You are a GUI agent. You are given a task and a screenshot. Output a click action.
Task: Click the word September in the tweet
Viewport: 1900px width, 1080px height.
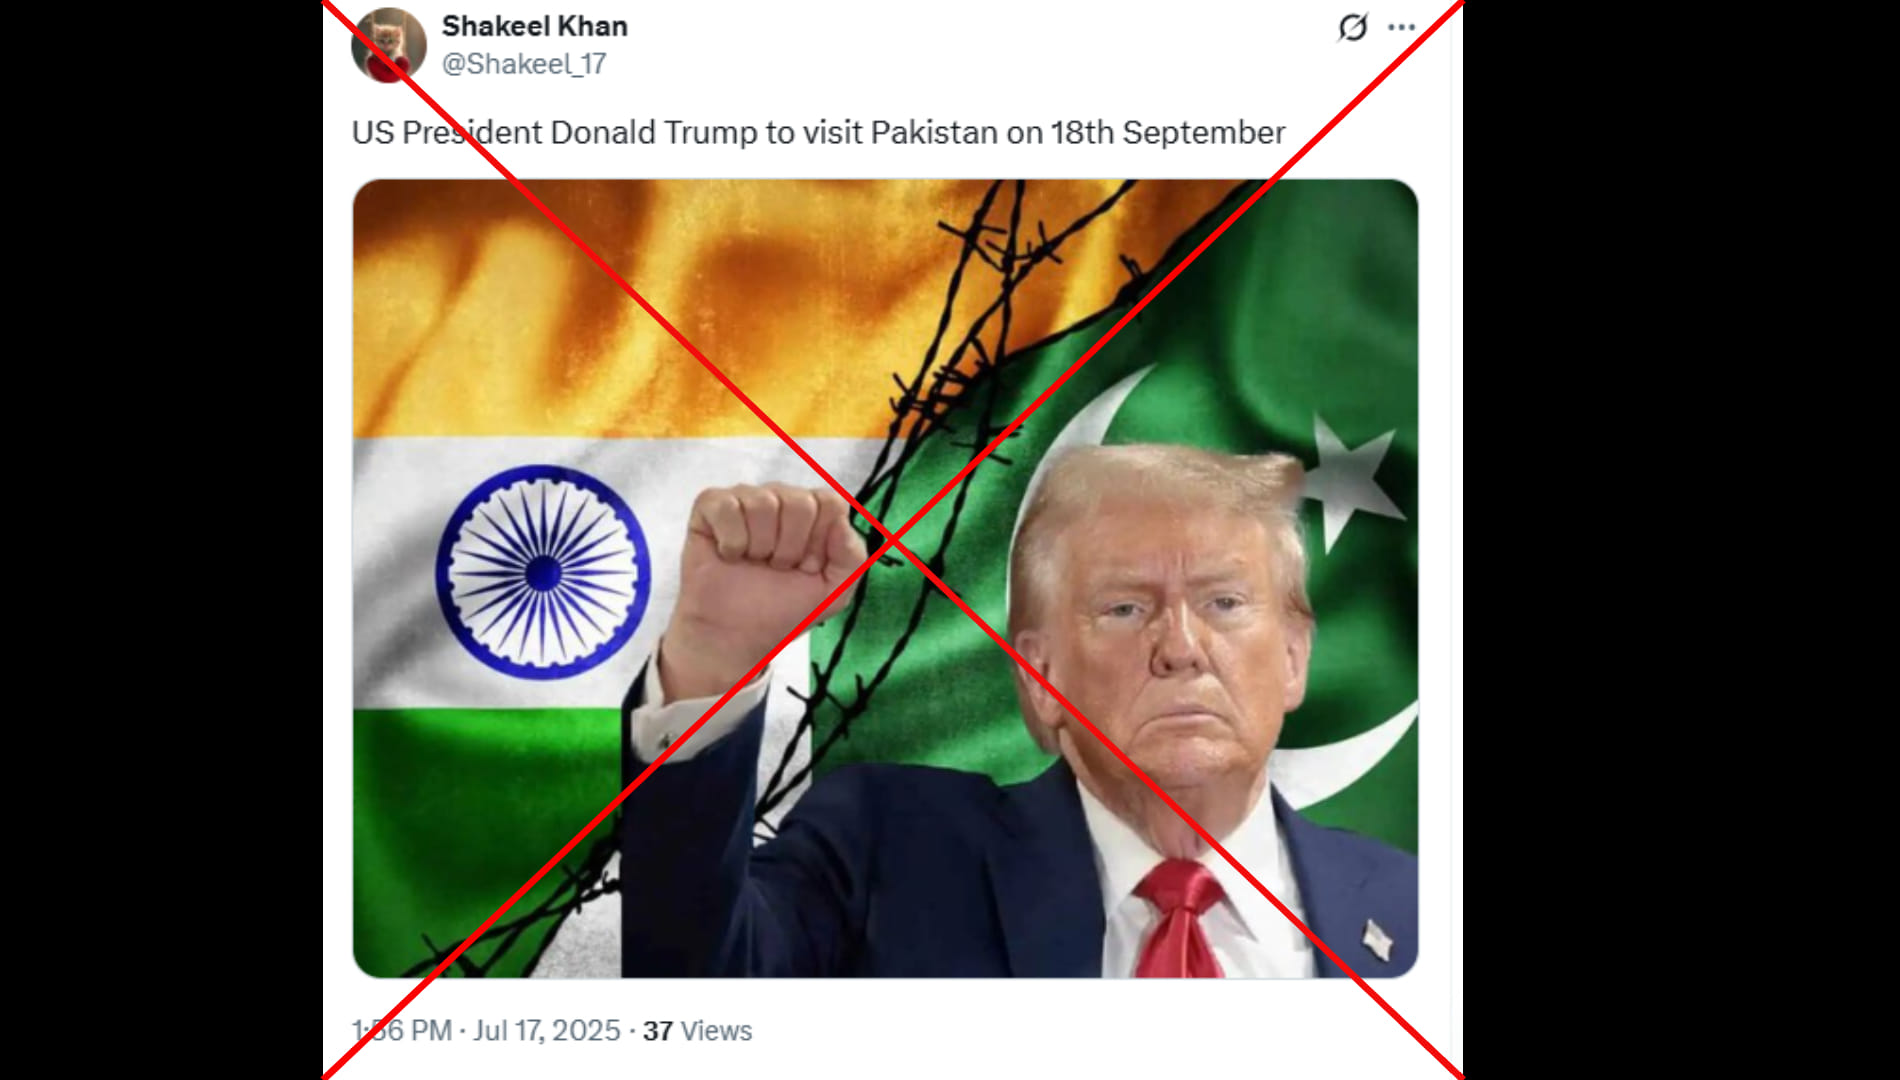[x=1204, y=132]
